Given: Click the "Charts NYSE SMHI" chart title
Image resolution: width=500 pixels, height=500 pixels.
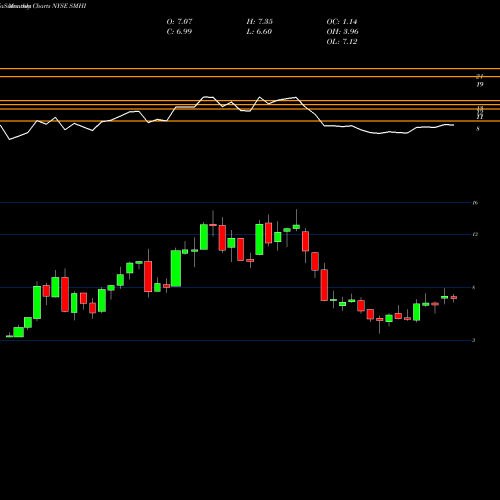Looking at the screenshot, I should pos(60,6).
